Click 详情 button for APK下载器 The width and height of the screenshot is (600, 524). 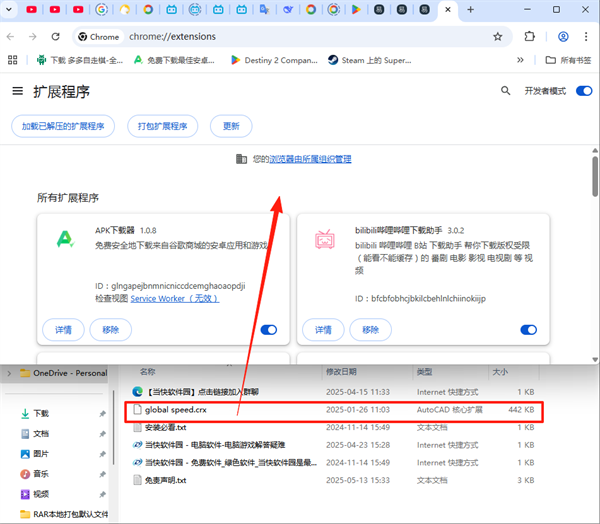tap(63, 330)
